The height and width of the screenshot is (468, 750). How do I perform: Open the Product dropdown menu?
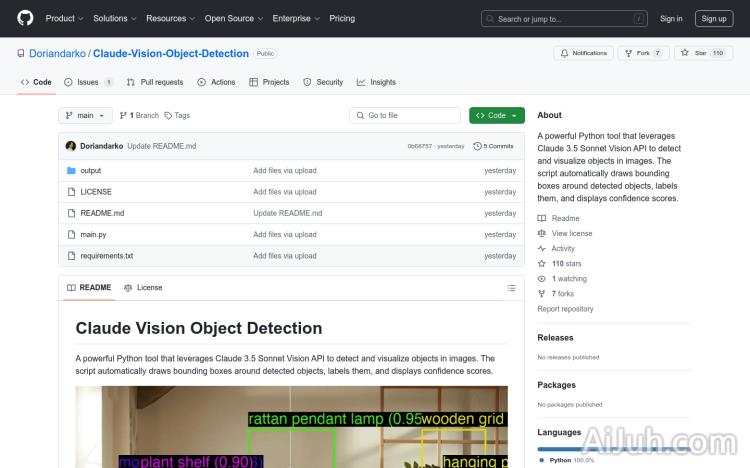click(x=64, y=18)
